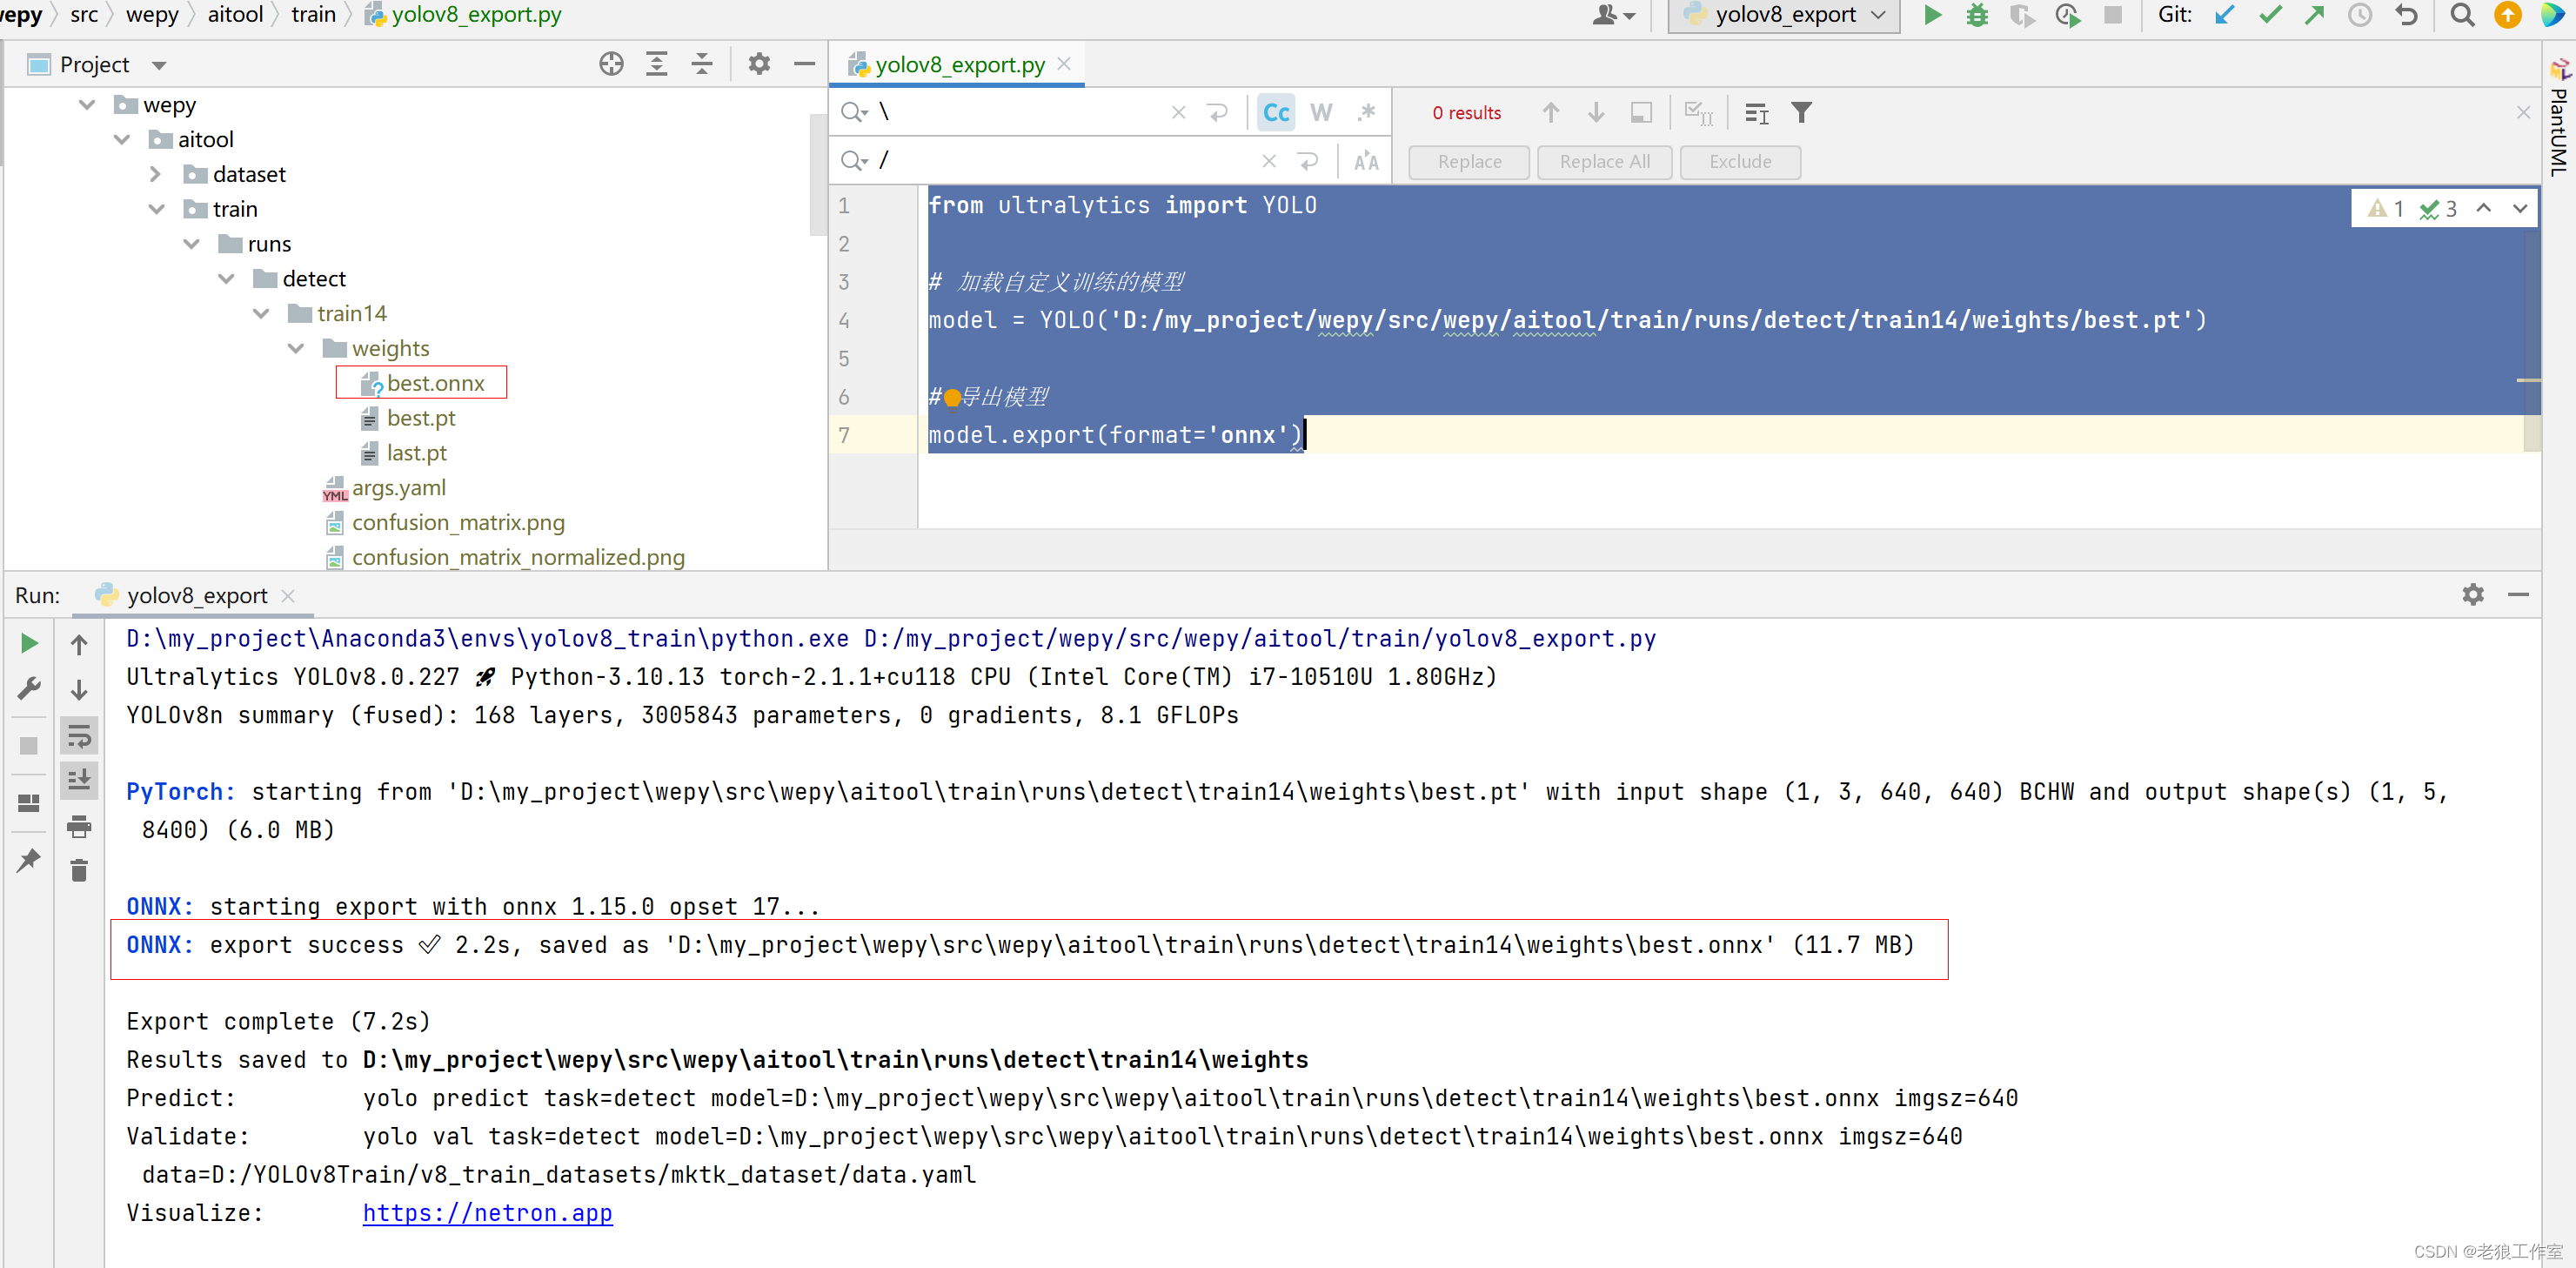Select yolov8_export.py editor tab

click(x=958, y=65)
